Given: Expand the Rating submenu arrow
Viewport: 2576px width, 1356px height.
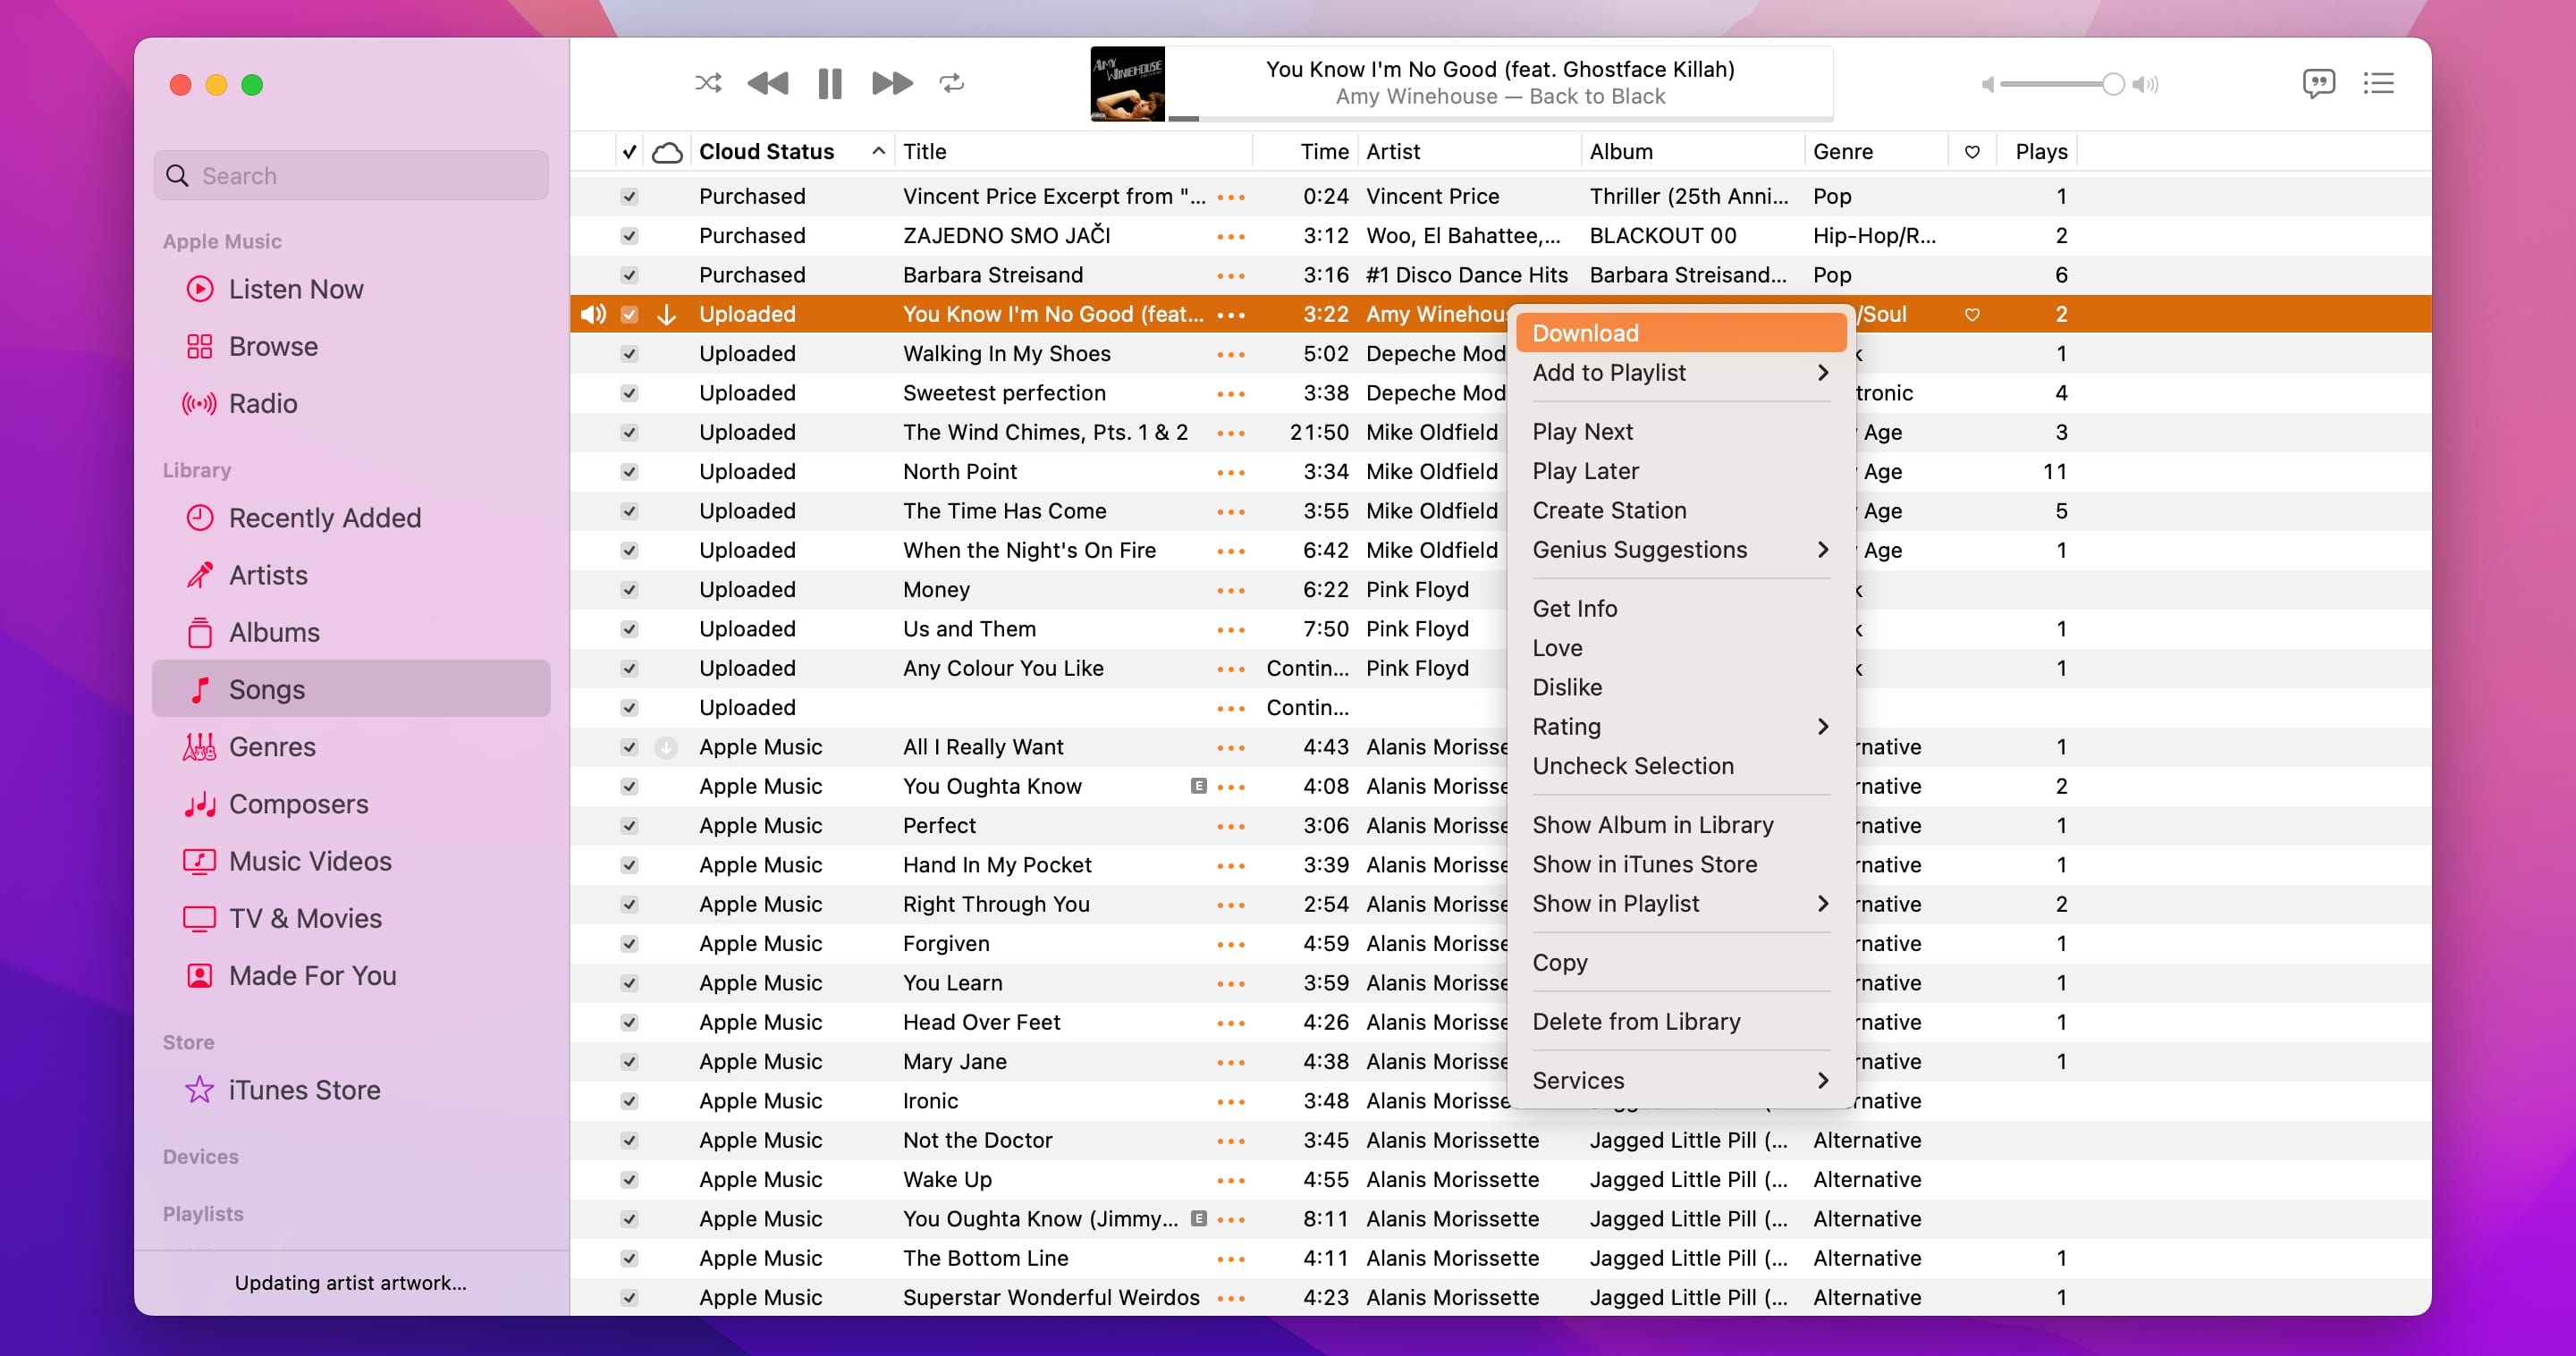Looking at the screenshot, I should (x=1822, y=727).
